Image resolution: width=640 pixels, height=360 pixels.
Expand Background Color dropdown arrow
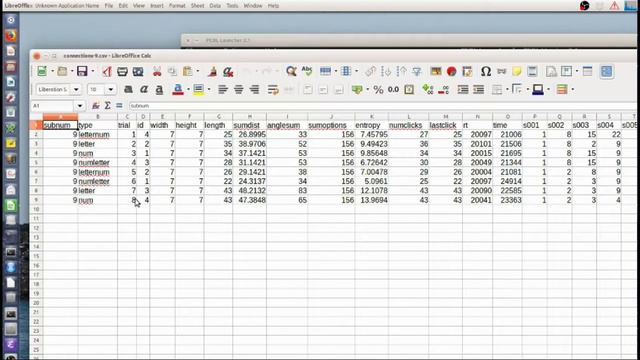pyautogui.click(x=548, y=89)
